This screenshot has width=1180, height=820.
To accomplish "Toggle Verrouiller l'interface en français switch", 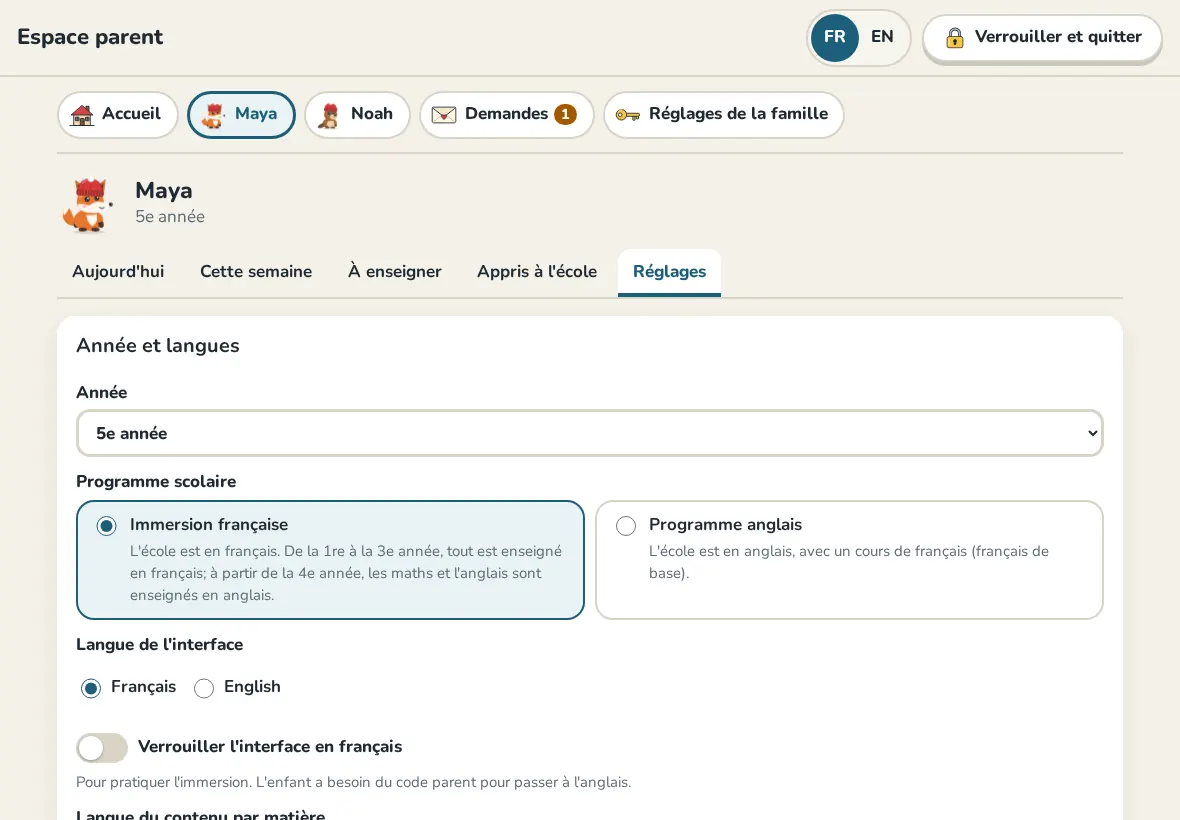I will click(102, 748).
